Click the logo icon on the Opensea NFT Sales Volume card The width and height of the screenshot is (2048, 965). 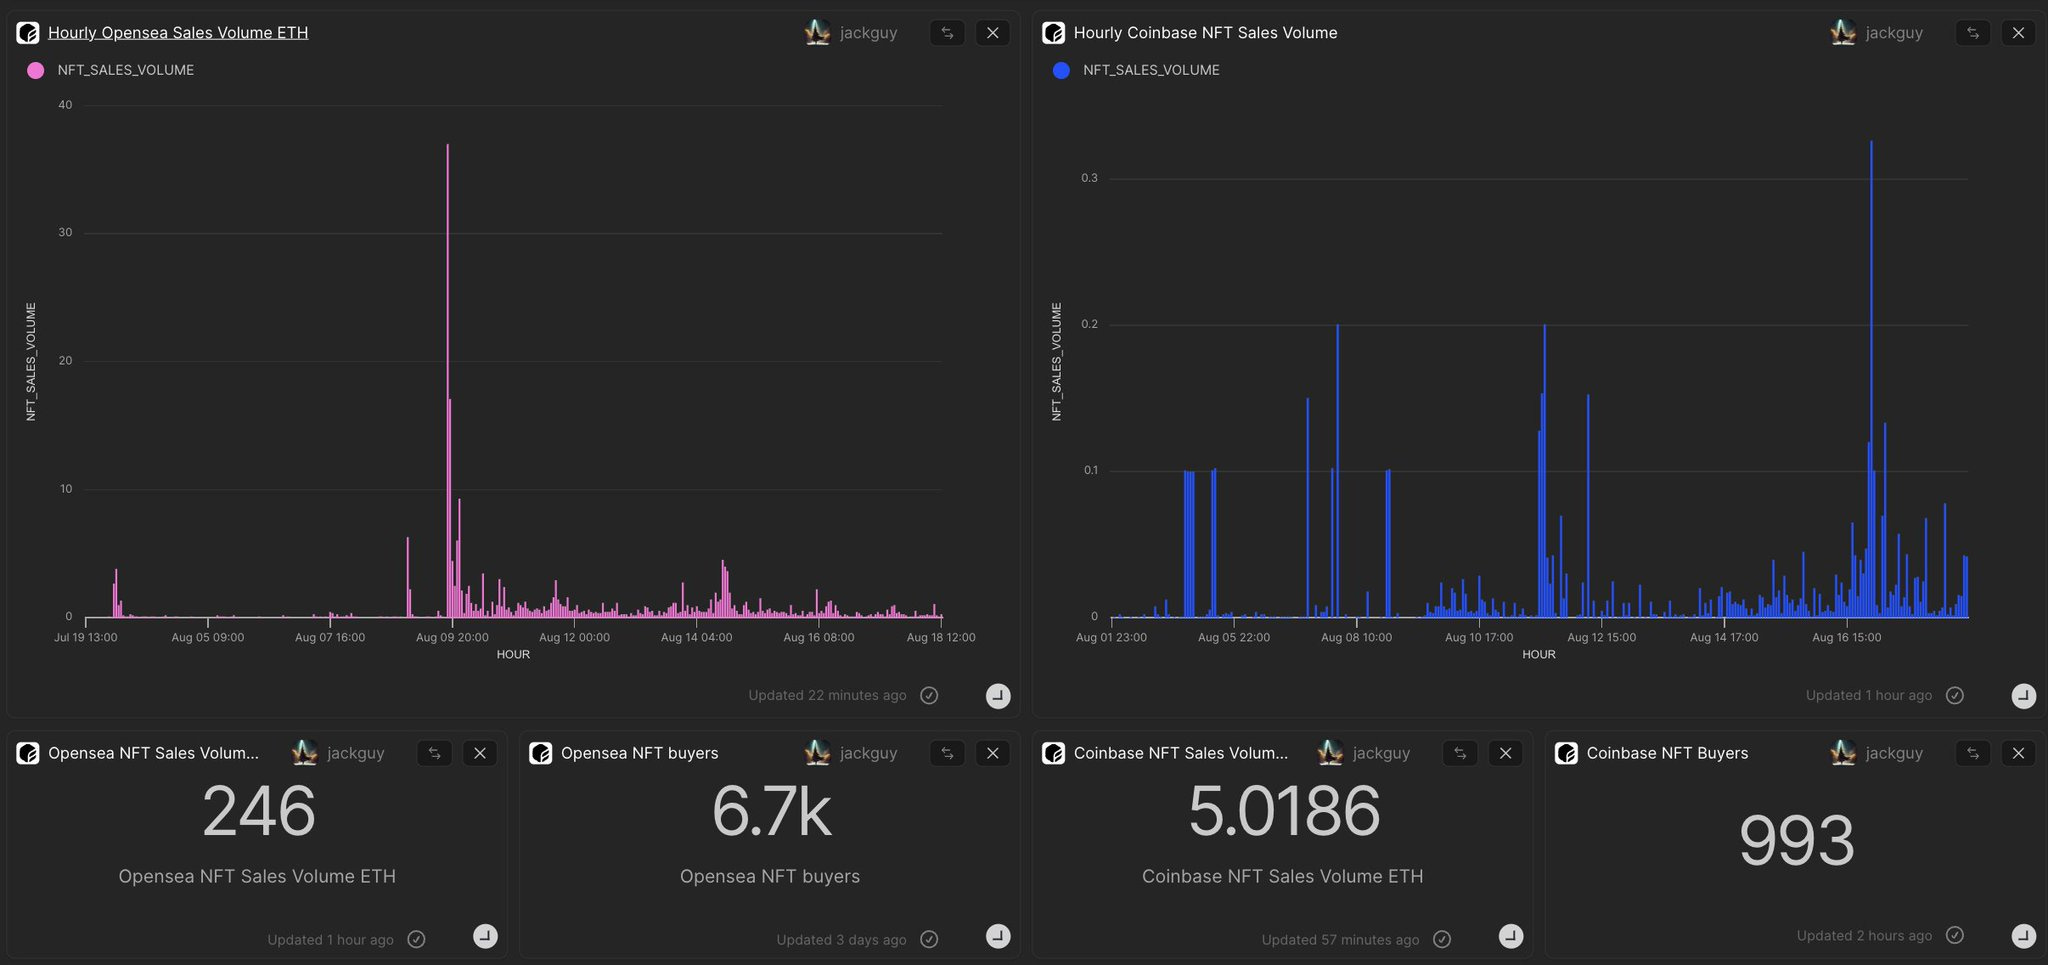(x=28, y=753)
